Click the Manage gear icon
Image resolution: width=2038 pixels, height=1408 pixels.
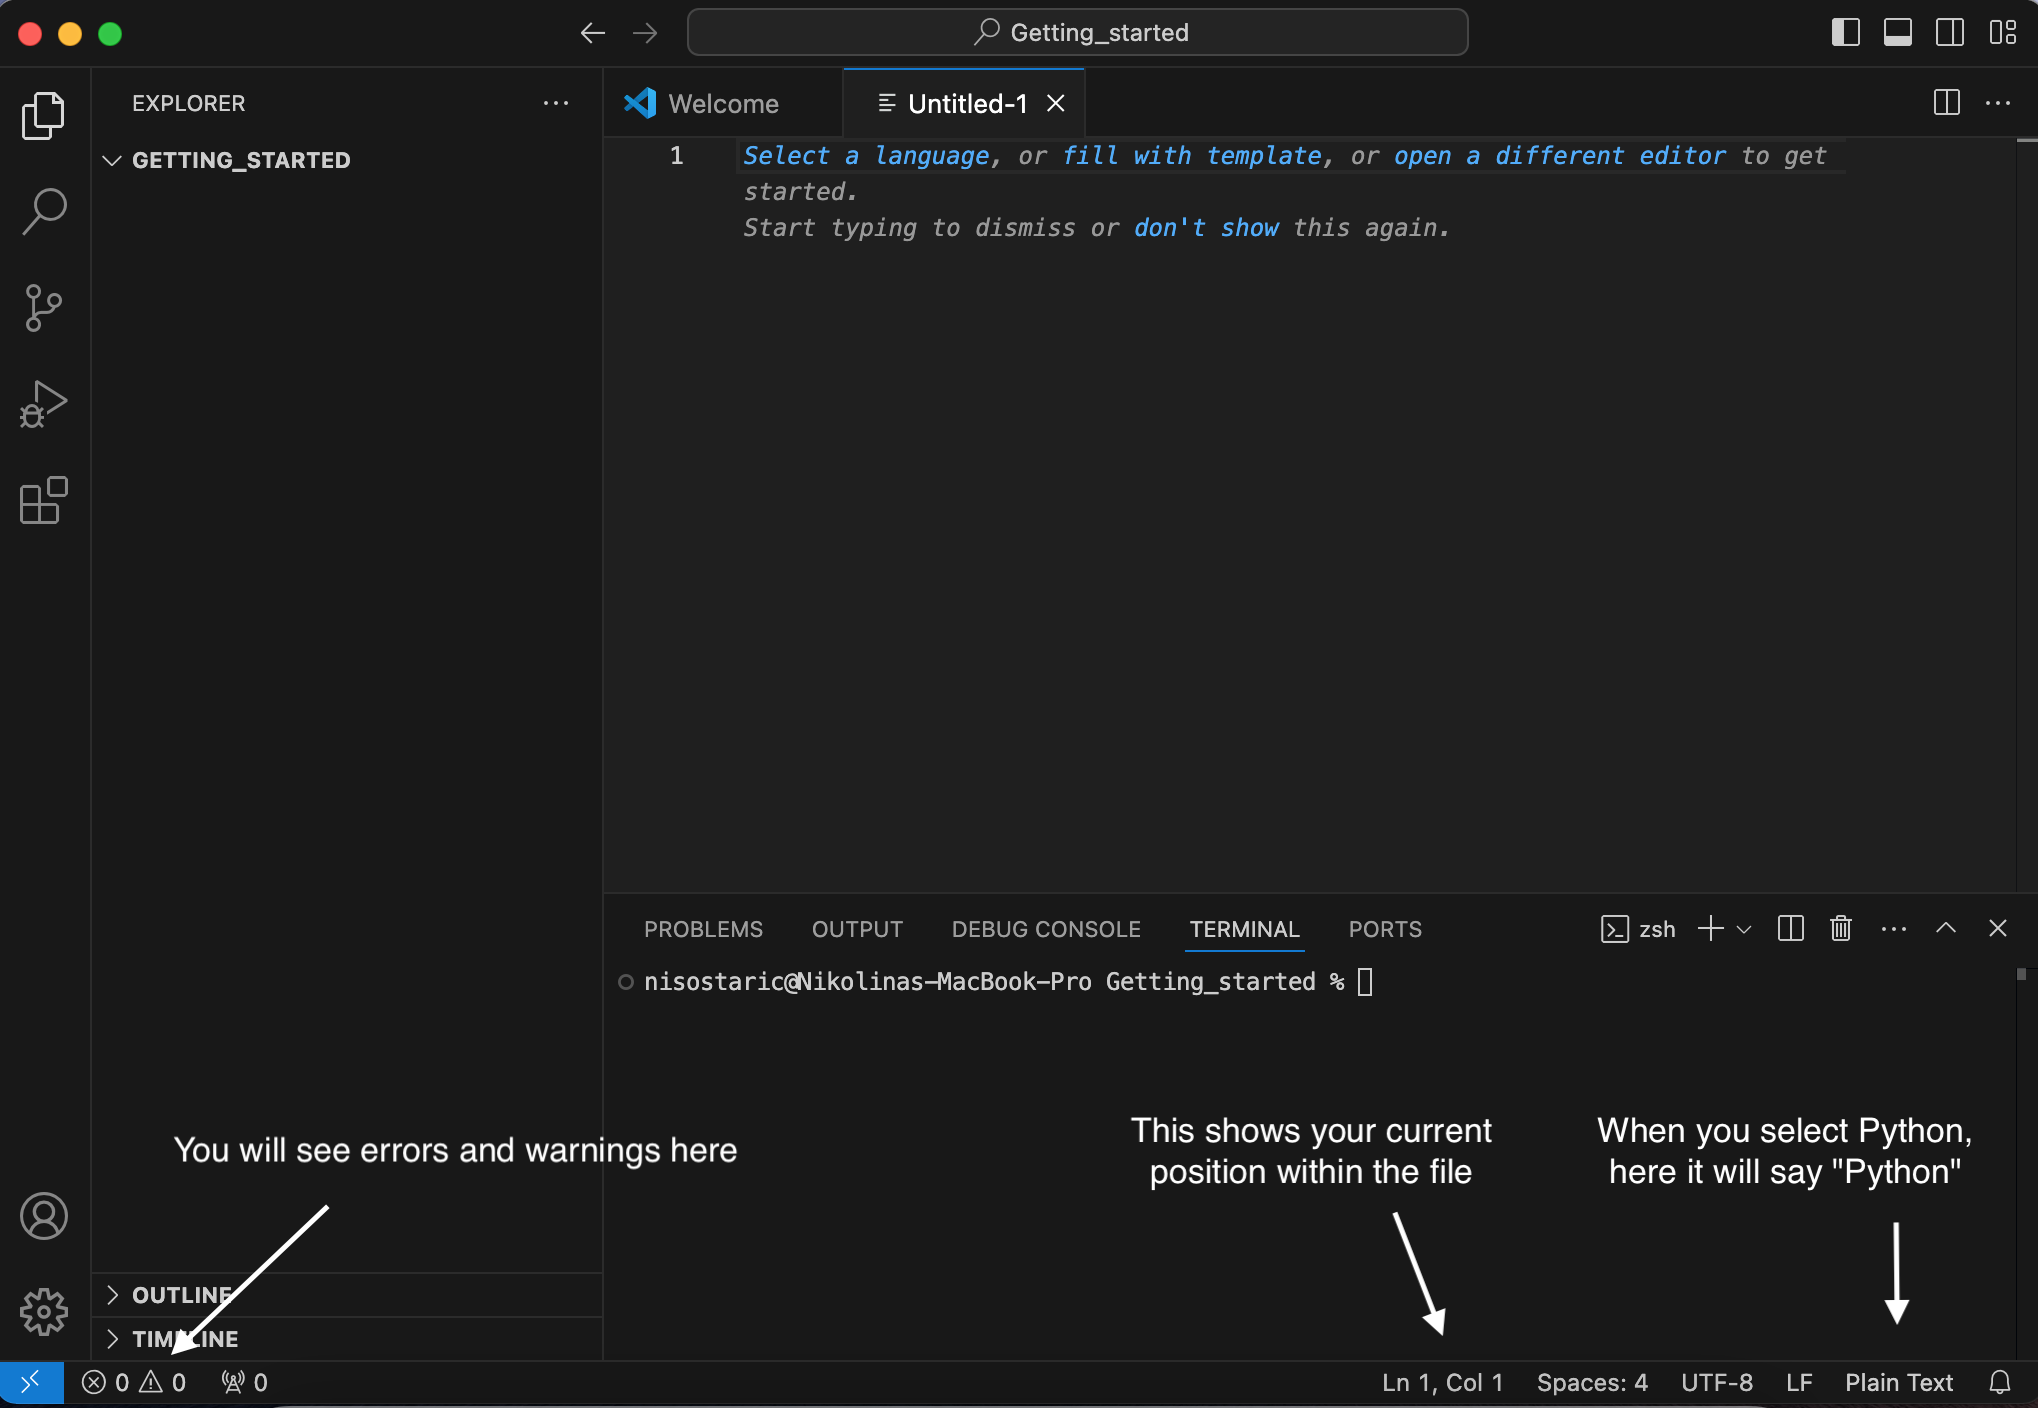pos(44,1311)
